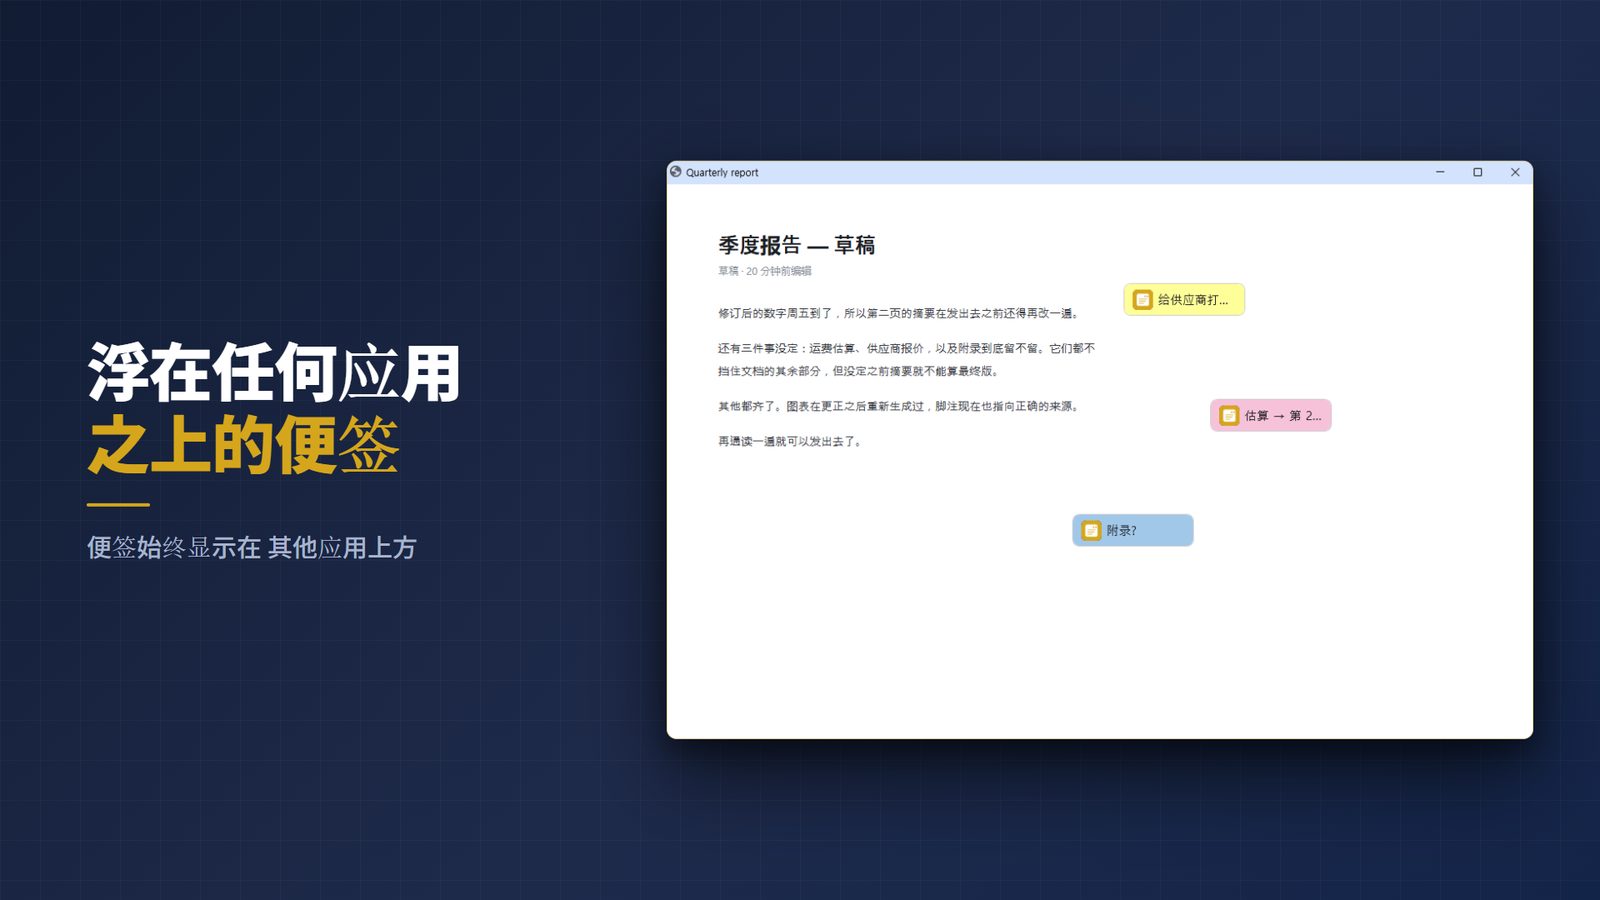Click the paragraph starting 还有三件事没定
Image resolution: width=1600 pixels, height=900 pixels.
[906, 360]
